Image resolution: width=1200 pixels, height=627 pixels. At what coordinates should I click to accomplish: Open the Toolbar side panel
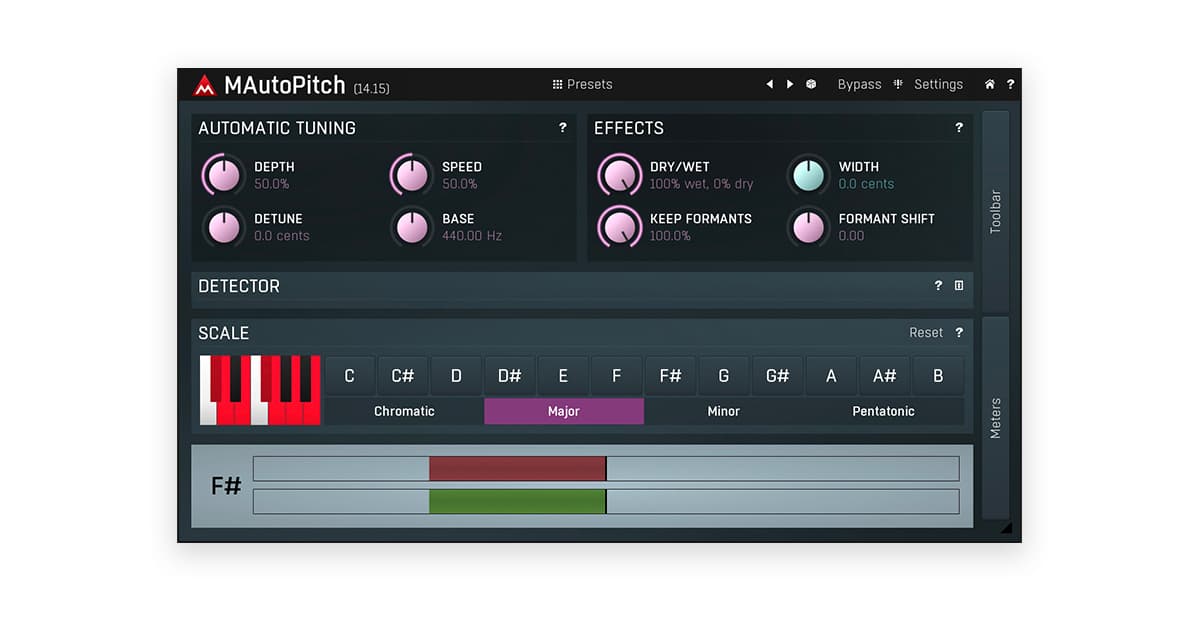coord(996,210)
